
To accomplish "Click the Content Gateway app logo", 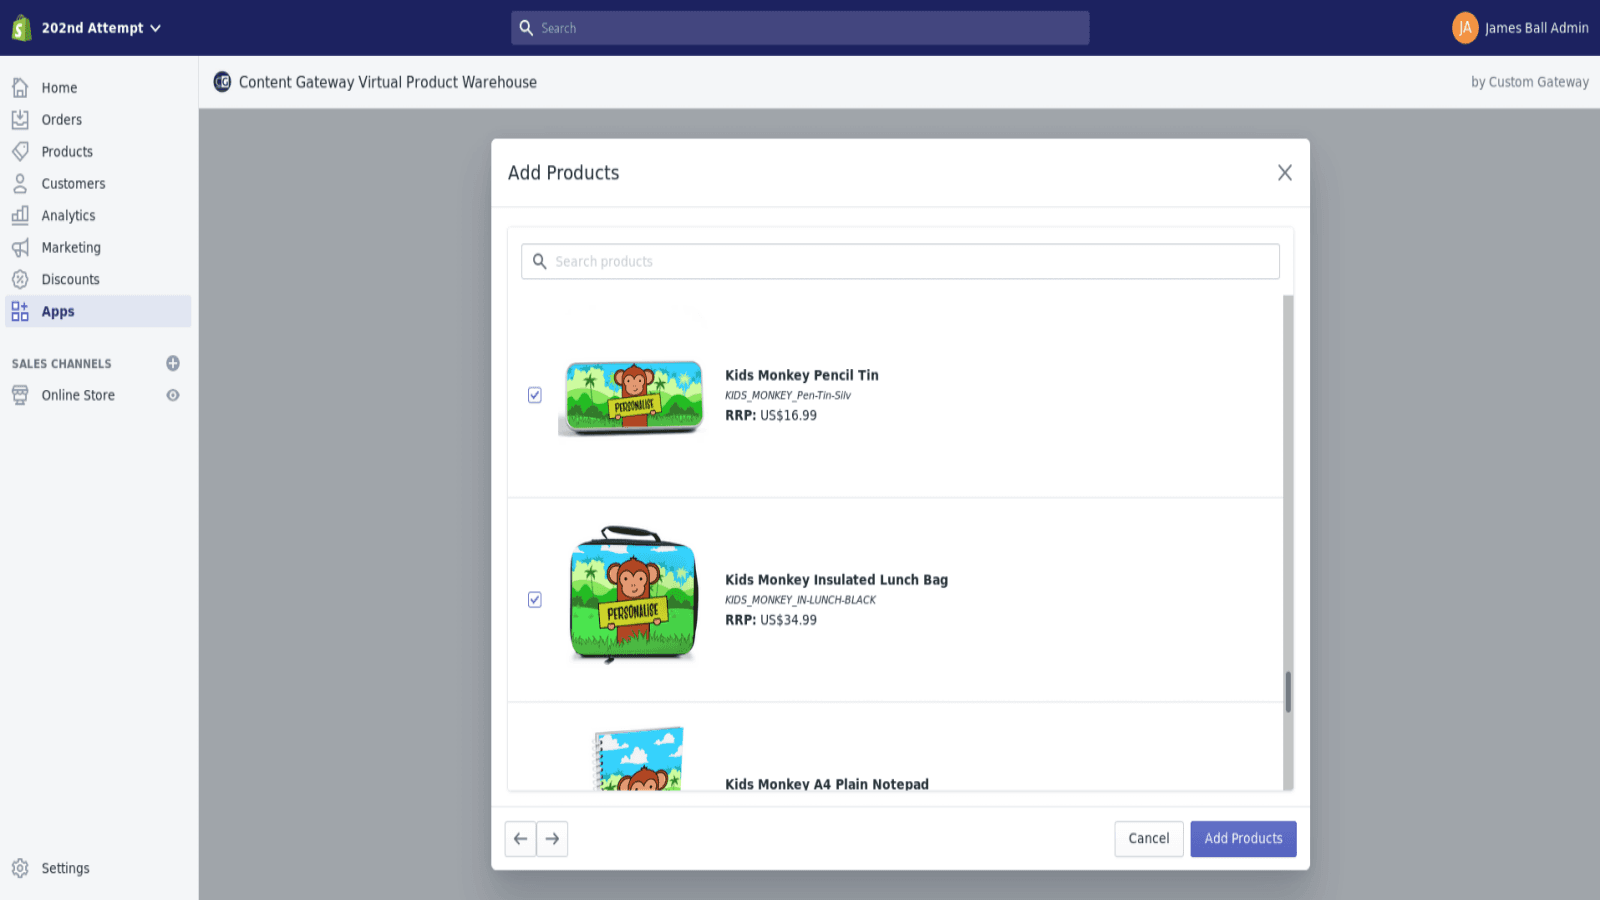I will tap(221, 81).
